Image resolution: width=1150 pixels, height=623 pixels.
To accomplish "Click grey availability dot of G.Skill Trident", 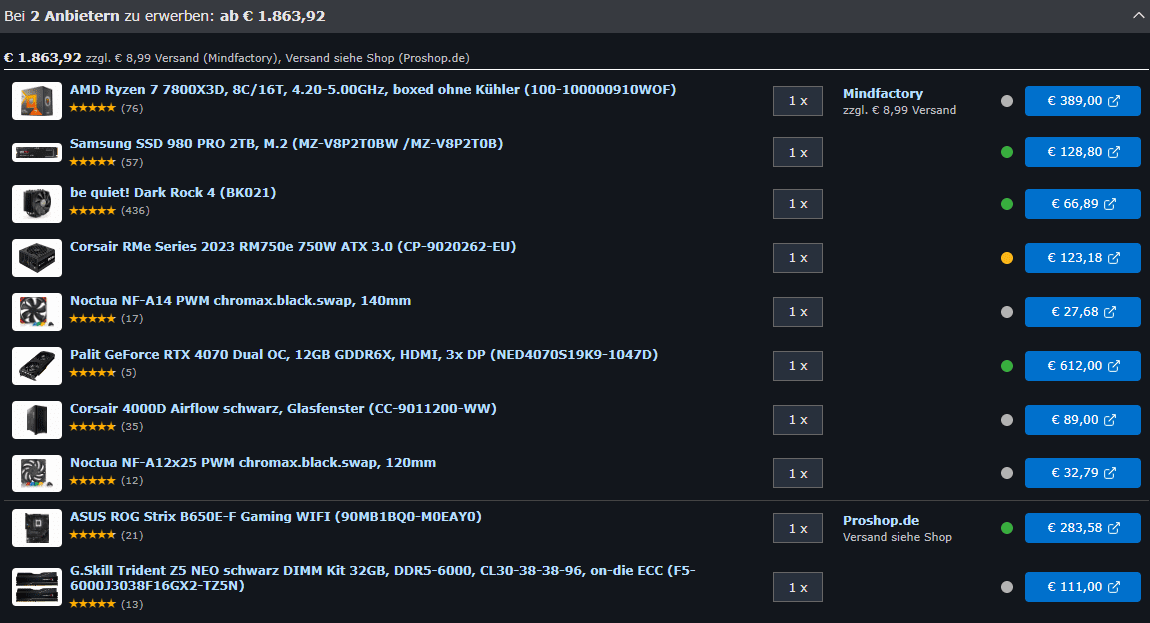I will point(1007,587).
